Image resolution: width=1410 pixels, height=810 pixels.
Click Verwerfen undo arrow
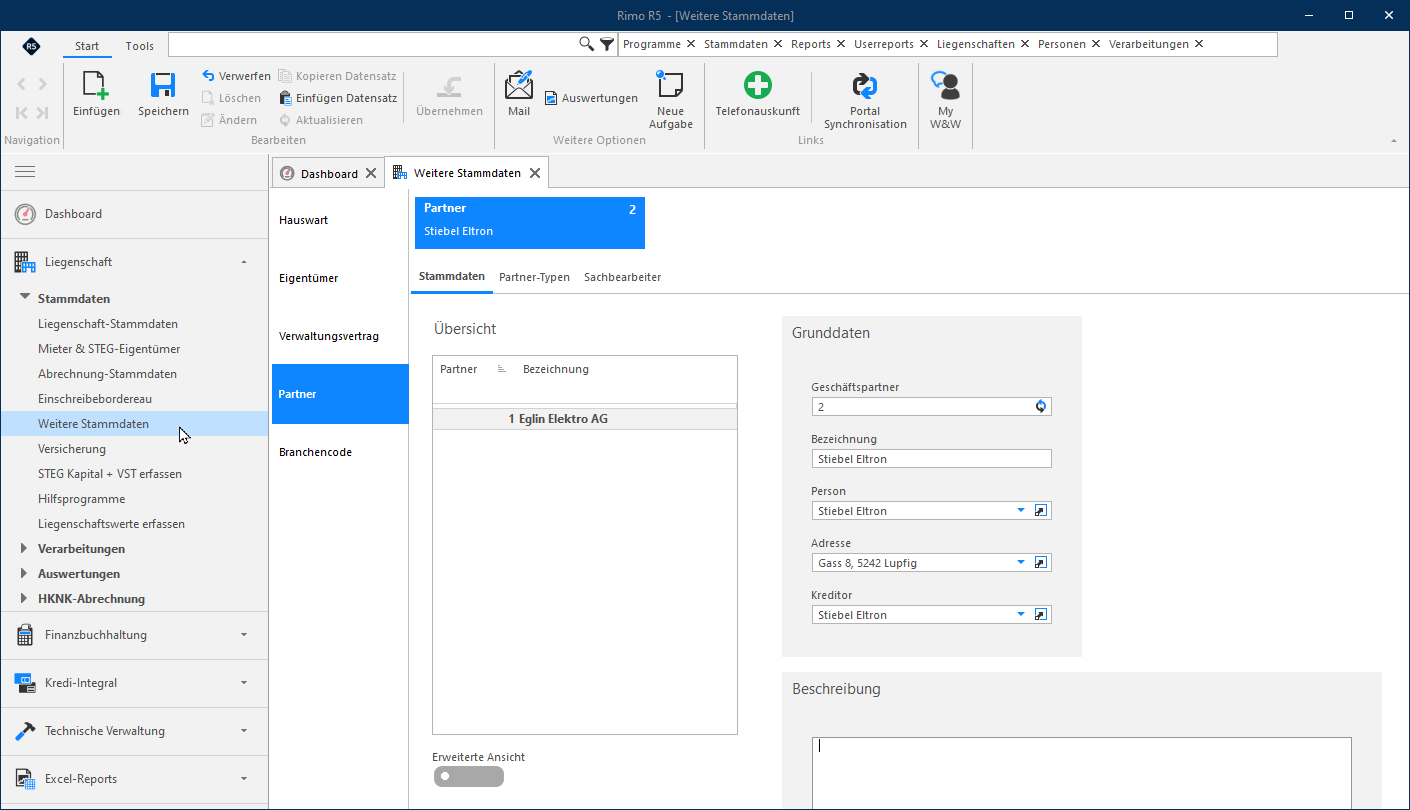tap(236, 76)
